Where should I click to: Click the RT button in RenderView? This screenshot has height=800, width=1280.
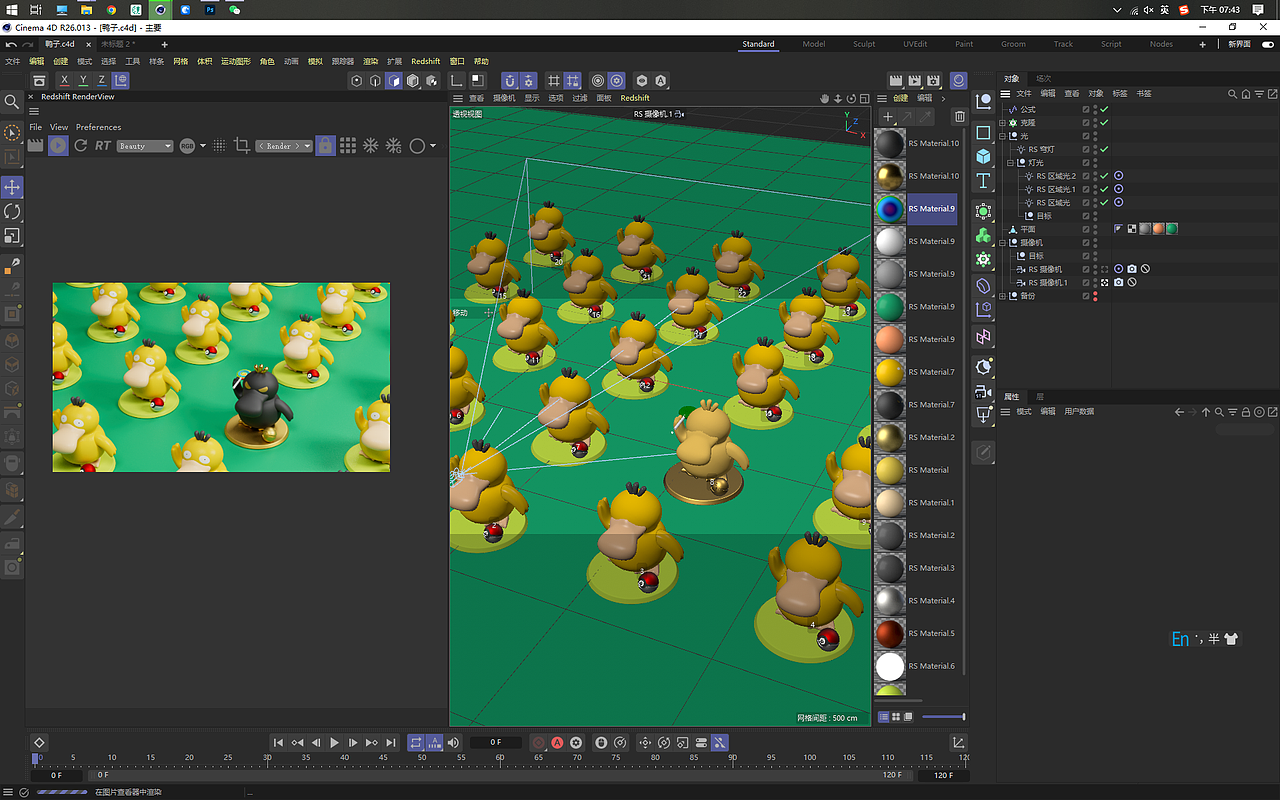click(x=103, y=146)
